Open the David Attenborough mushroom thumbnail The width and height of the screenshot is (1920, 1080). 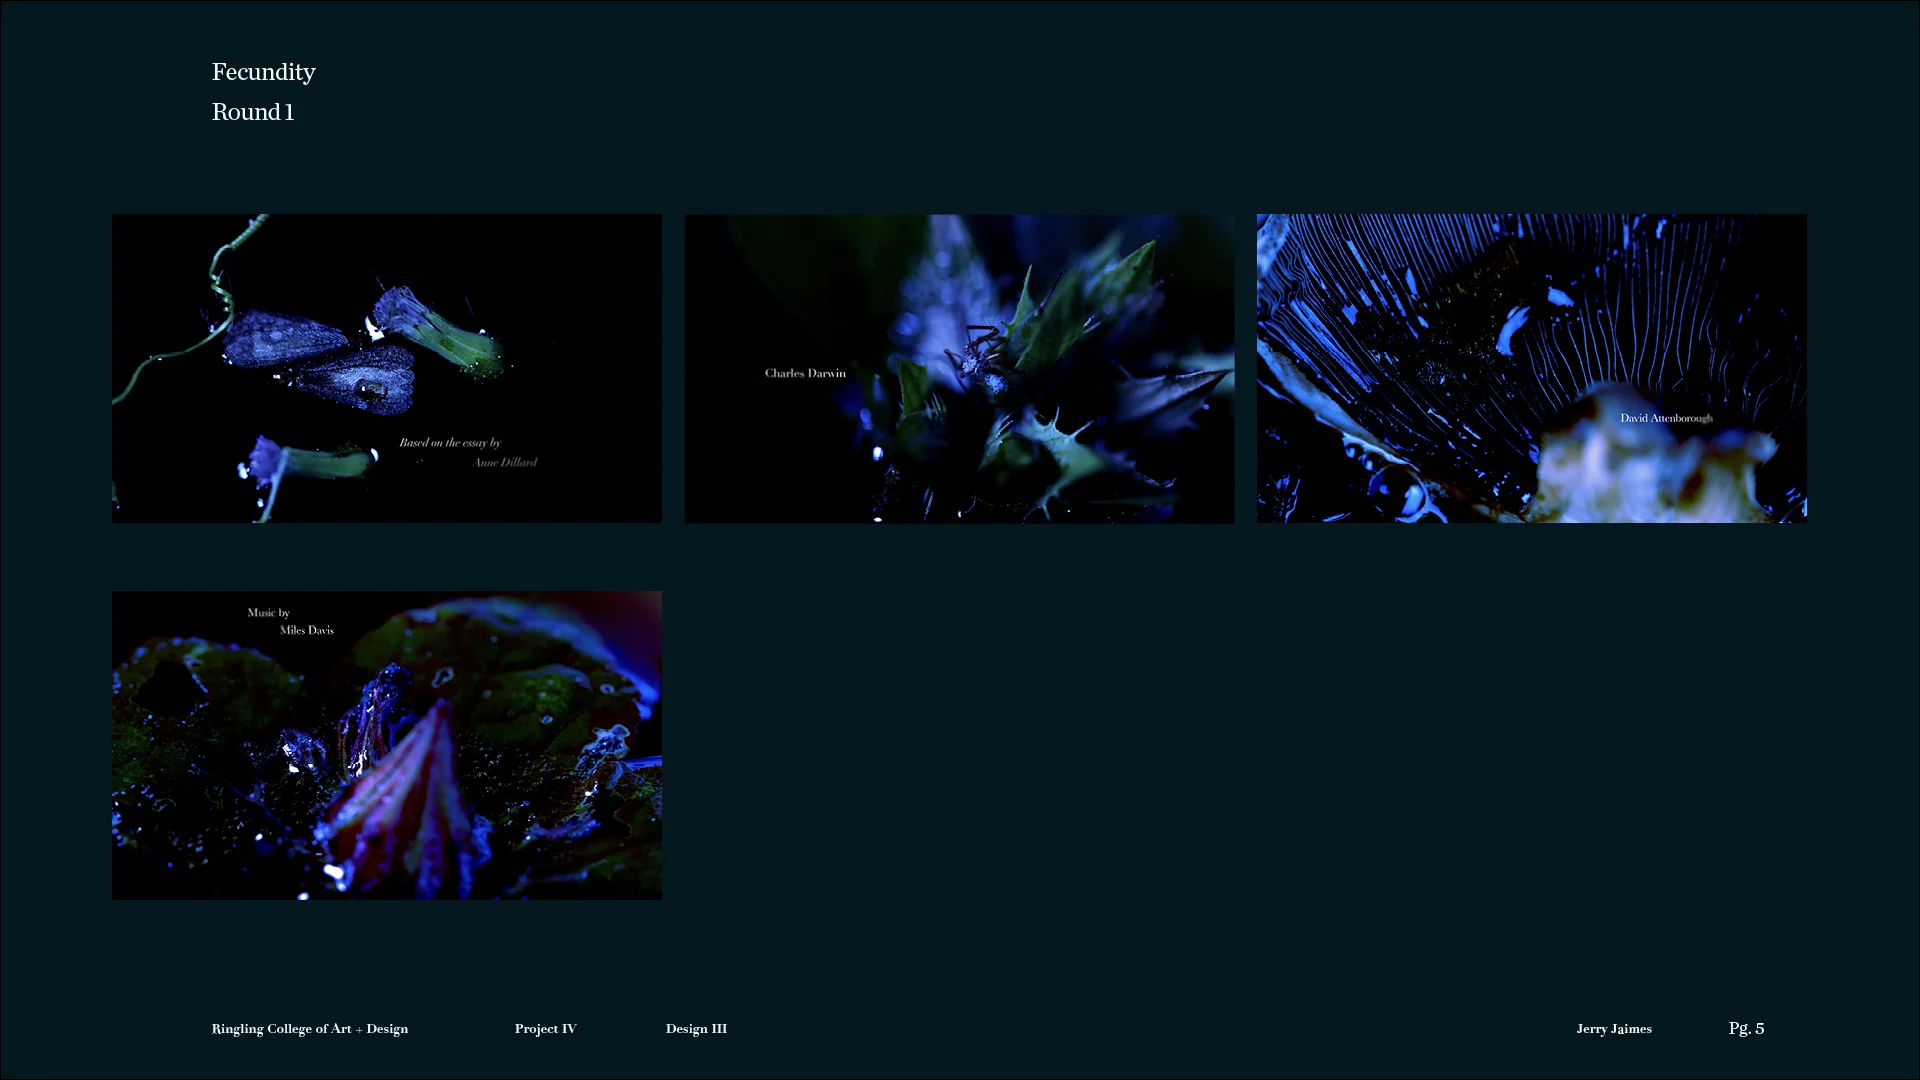pos(1531,368)
